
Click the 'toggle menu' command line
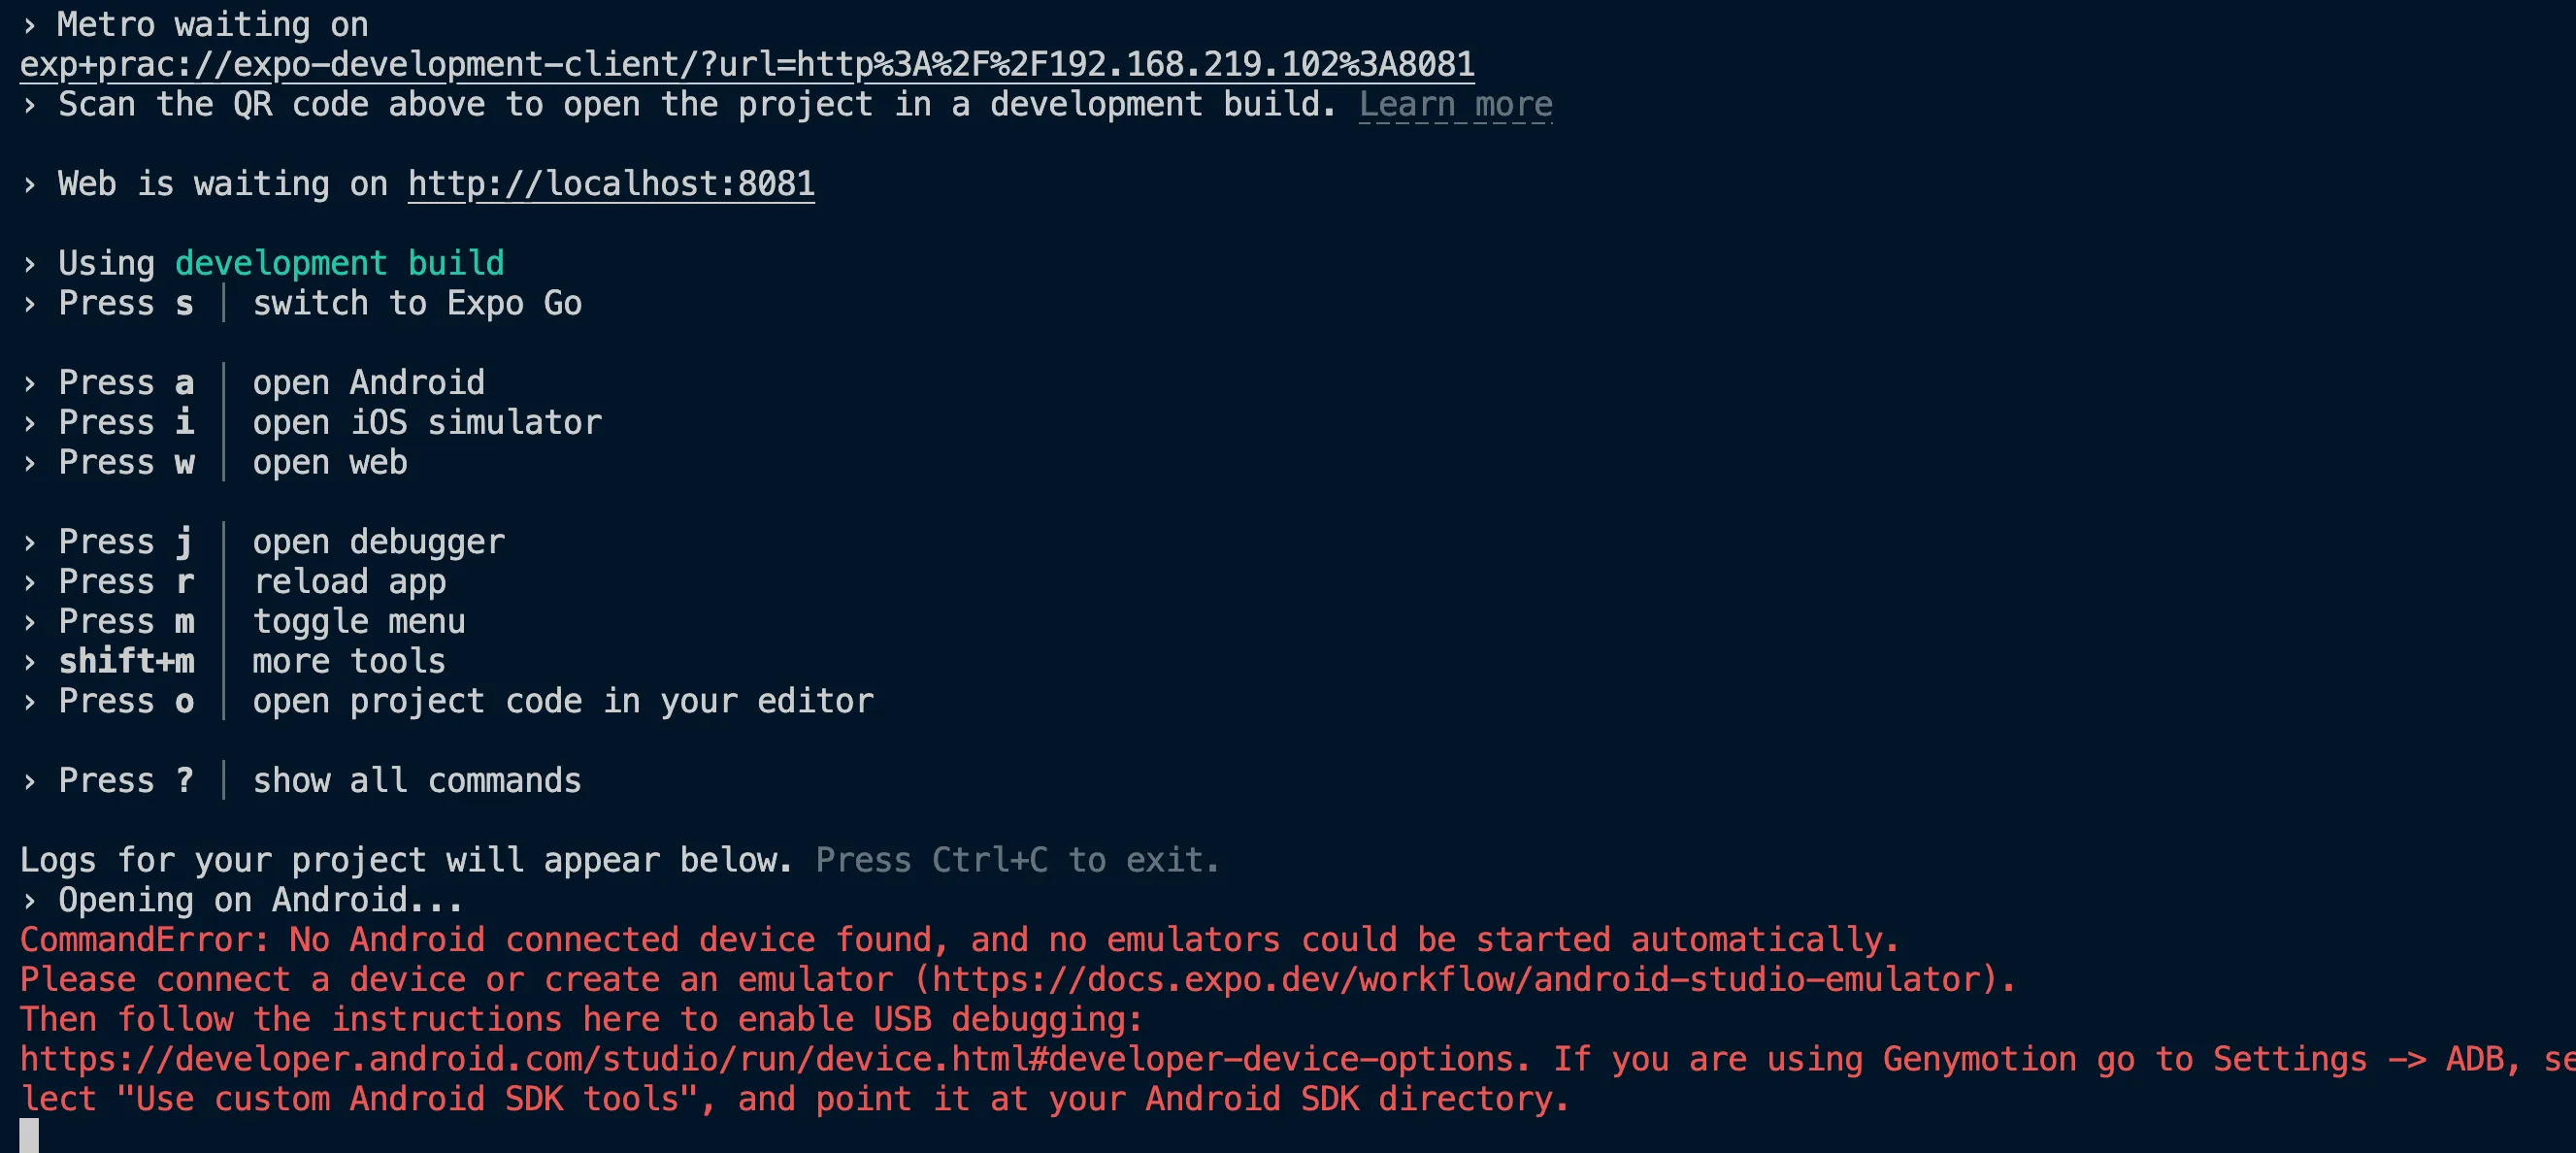point(242,622)
